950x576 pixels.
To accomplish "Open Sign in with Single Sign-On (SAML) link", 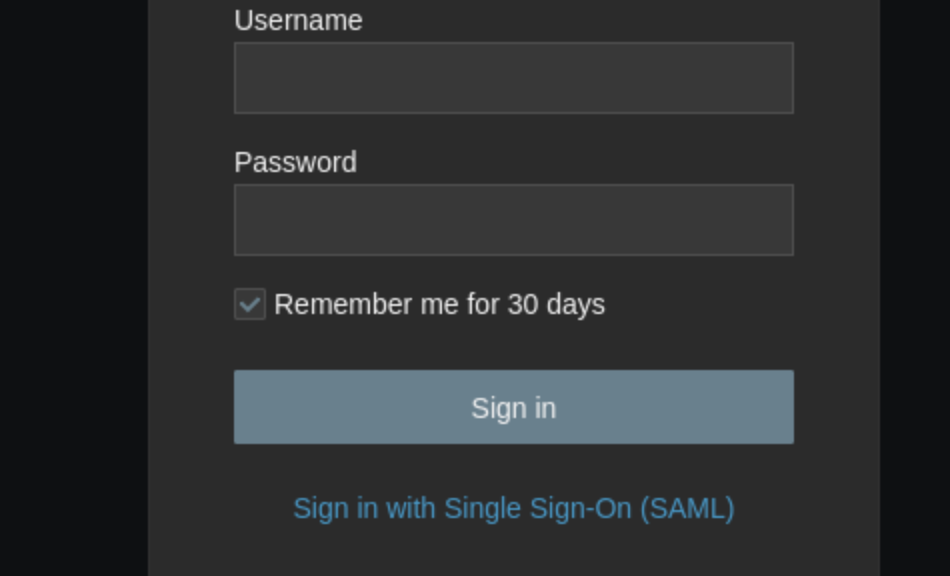I will [513, 508].
